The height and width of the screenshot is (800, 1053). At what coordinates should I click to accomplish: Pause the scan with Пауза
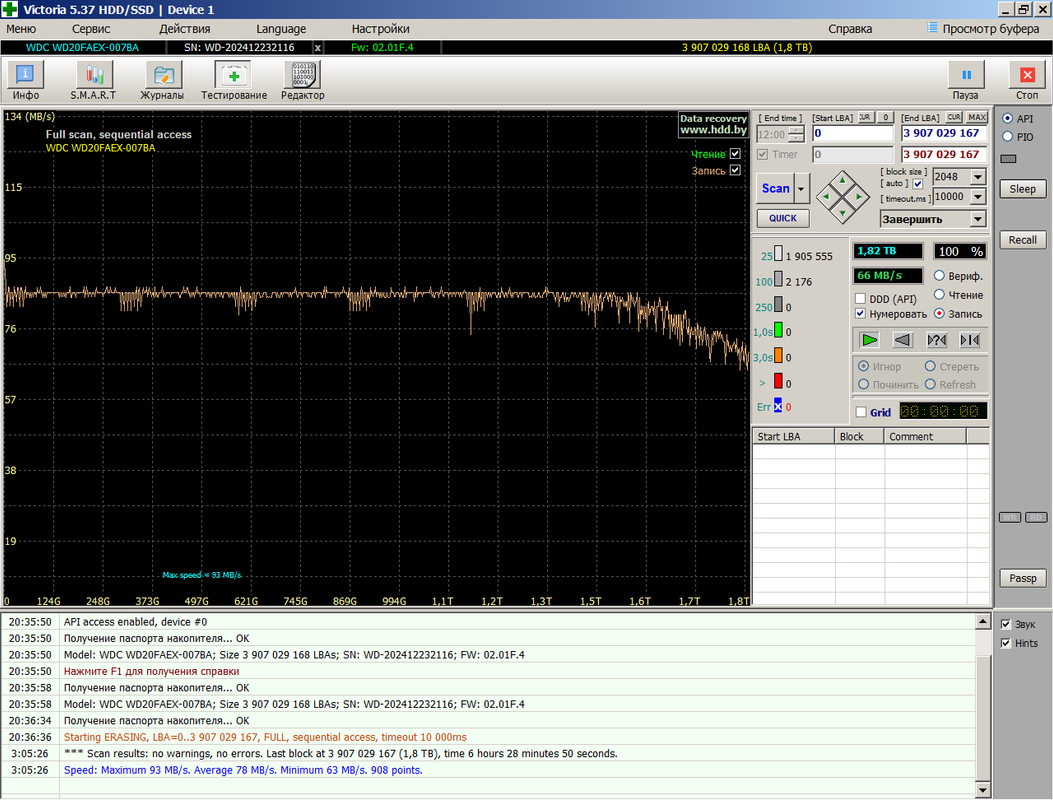pos(966,75)
